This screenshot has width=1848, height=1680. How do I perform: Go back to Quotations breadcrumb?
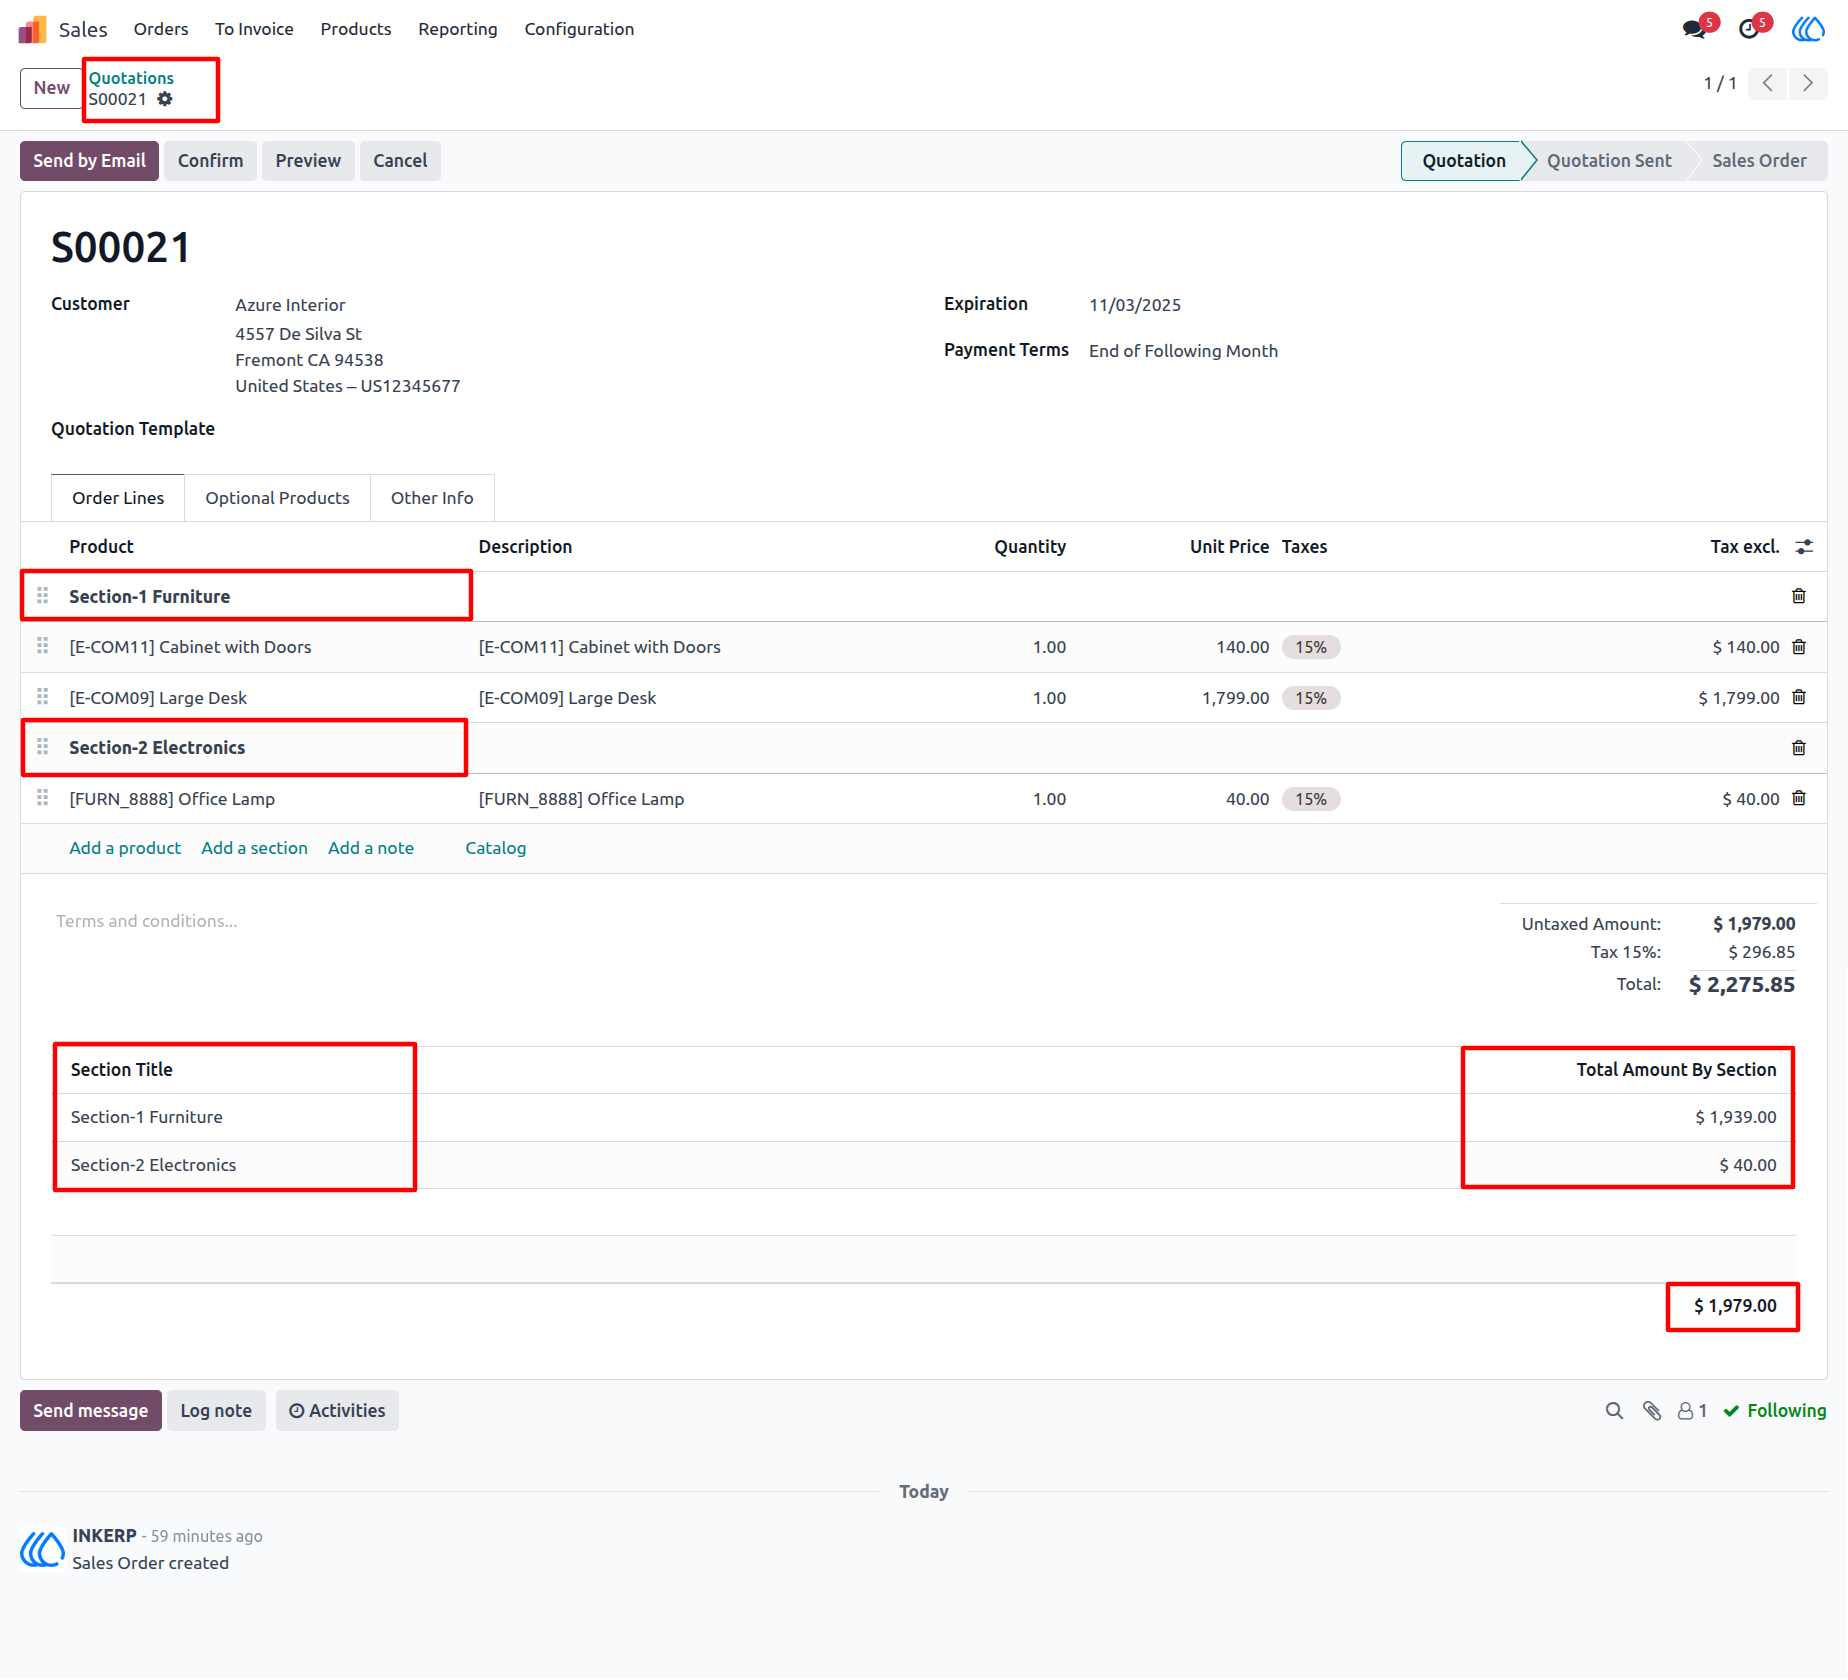pos(131,78)
